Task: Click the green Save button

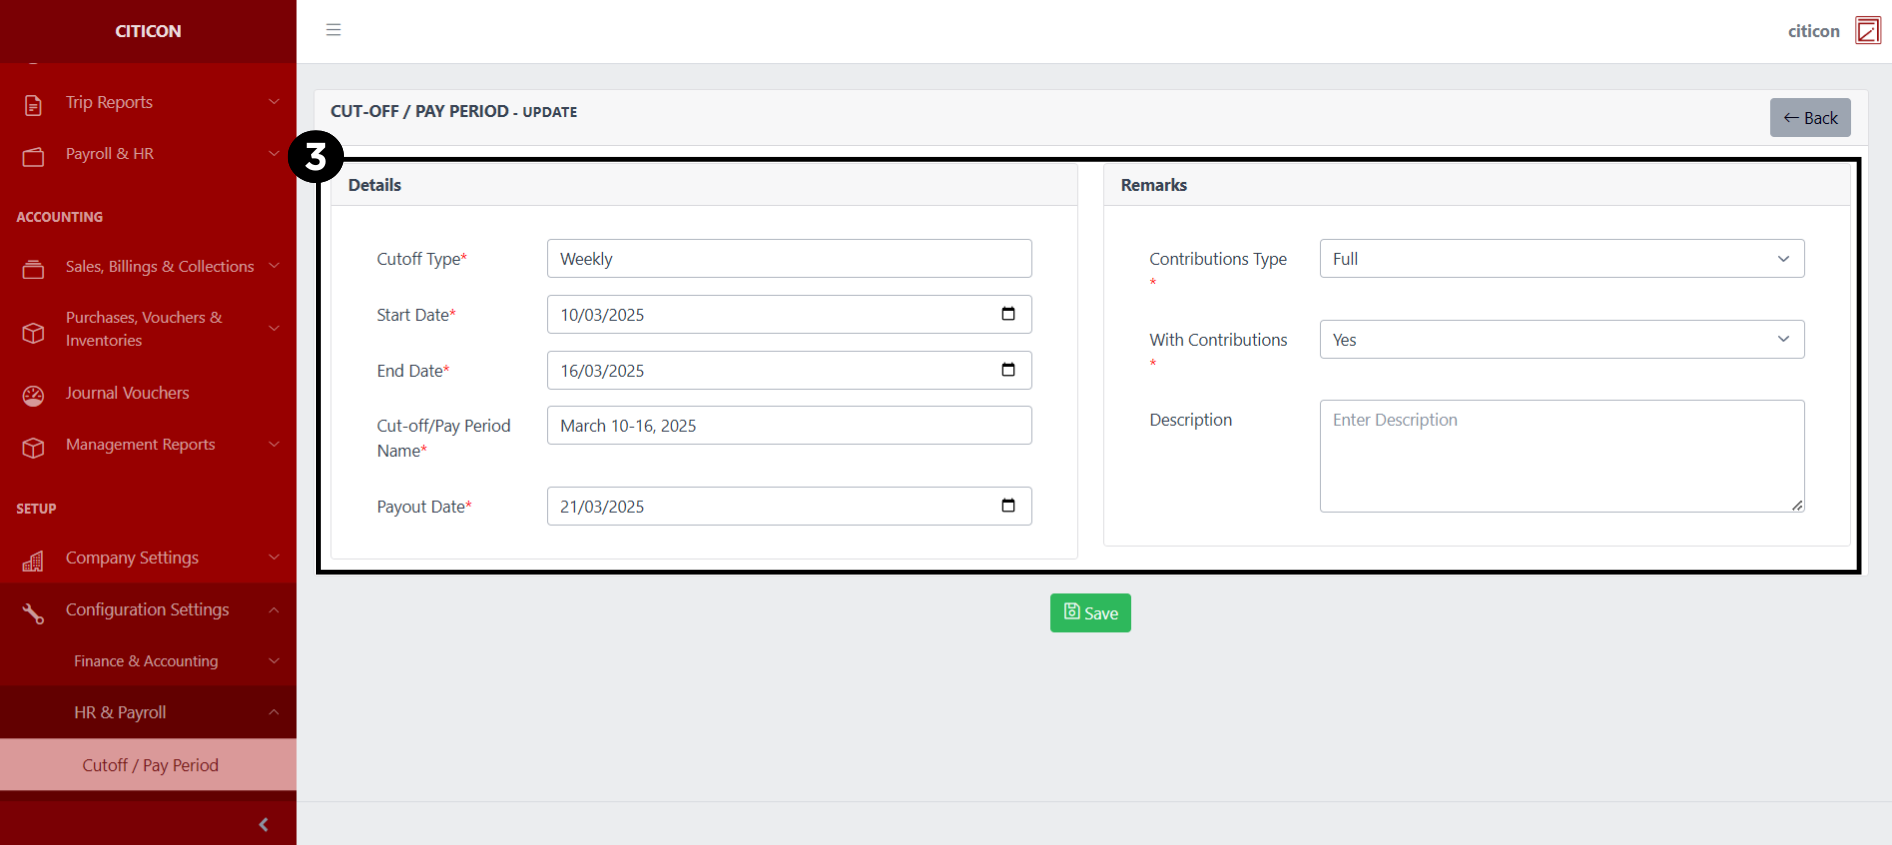Action: coord(1090,613)
